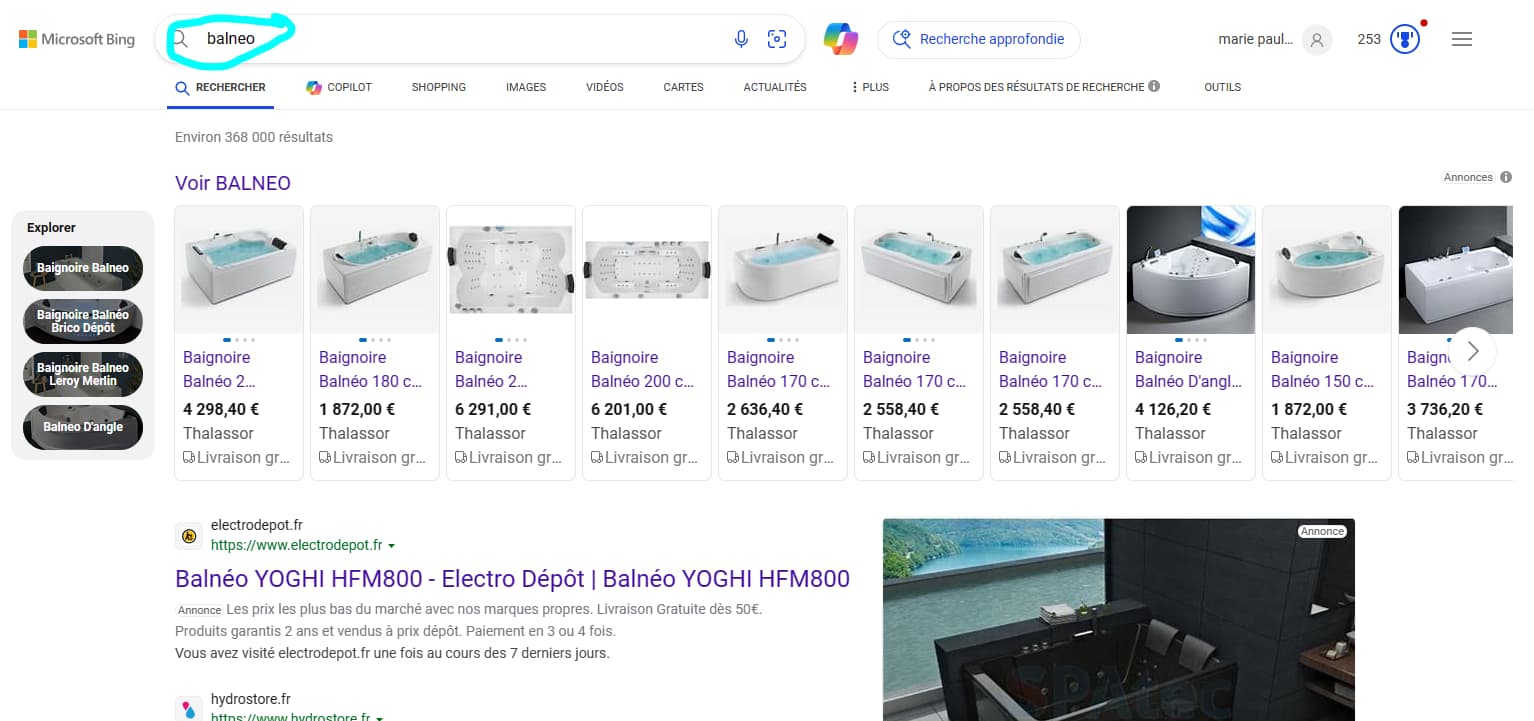Click info icon beside Annonces label
Viewport: 1534px width, 721px height.
pos(1506,177)
